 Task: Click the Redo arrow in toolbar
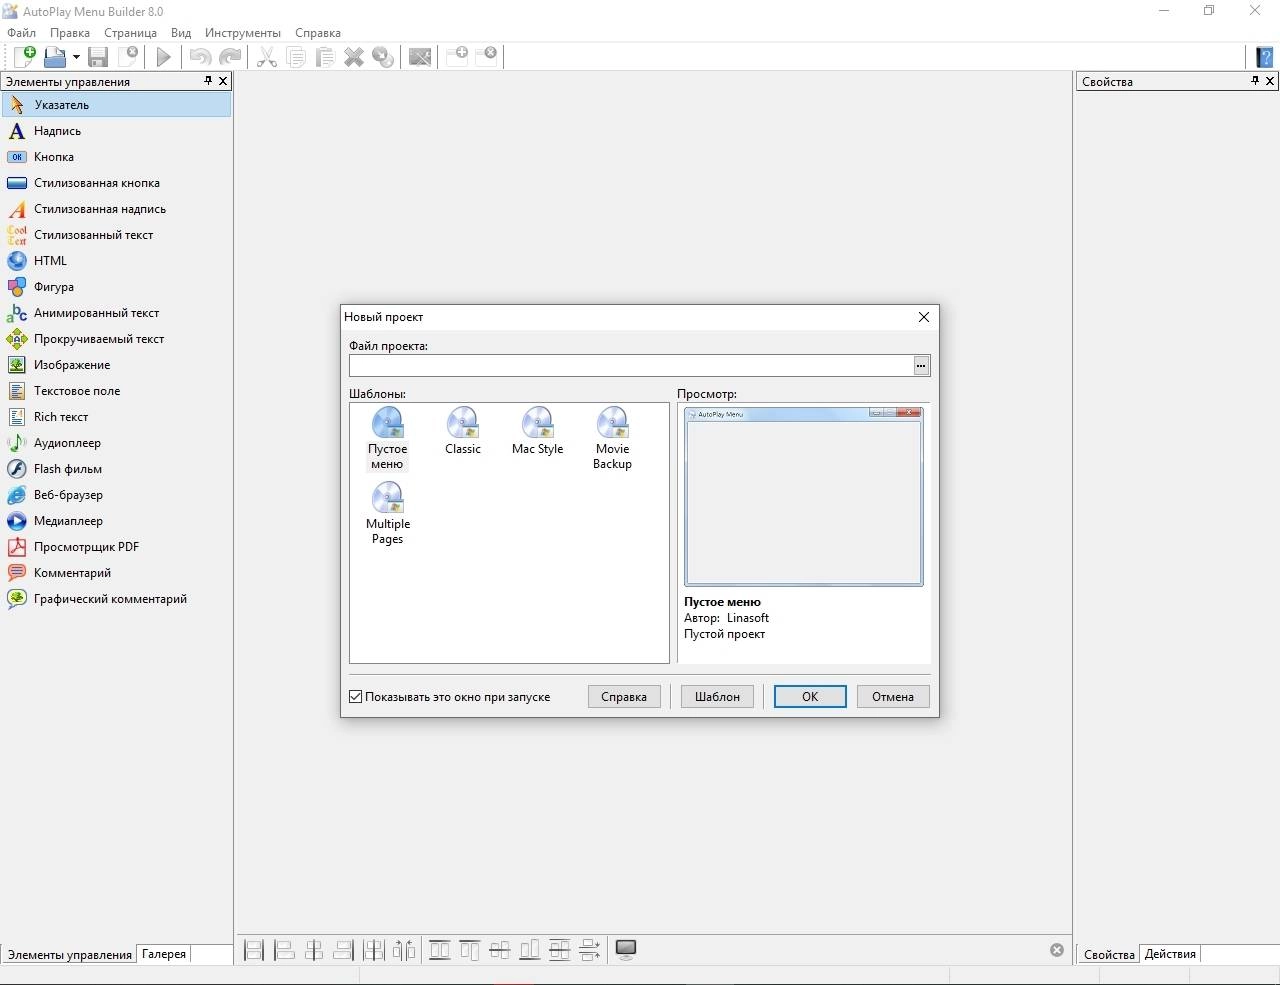point(230,57)
